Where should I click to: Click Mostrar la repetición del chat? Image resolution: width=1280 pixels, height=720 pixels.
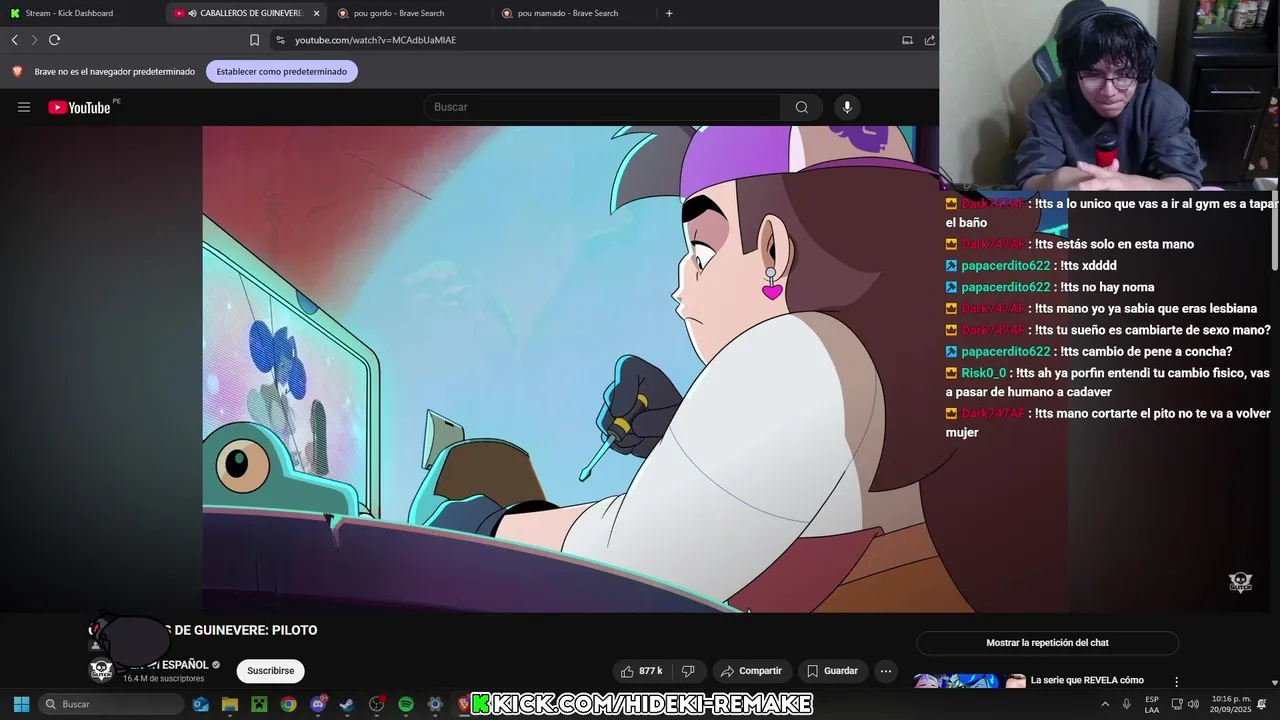click(1047, 643)
